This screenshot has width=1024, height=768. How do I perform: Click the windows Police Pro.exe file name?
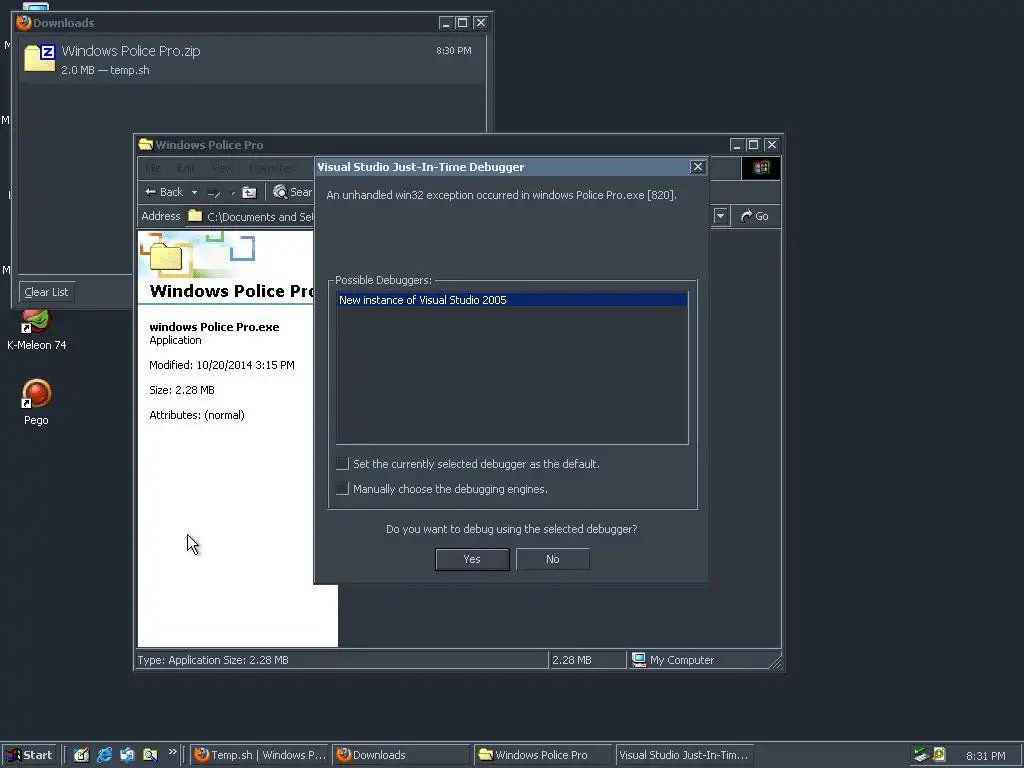[x=214, y=327]
